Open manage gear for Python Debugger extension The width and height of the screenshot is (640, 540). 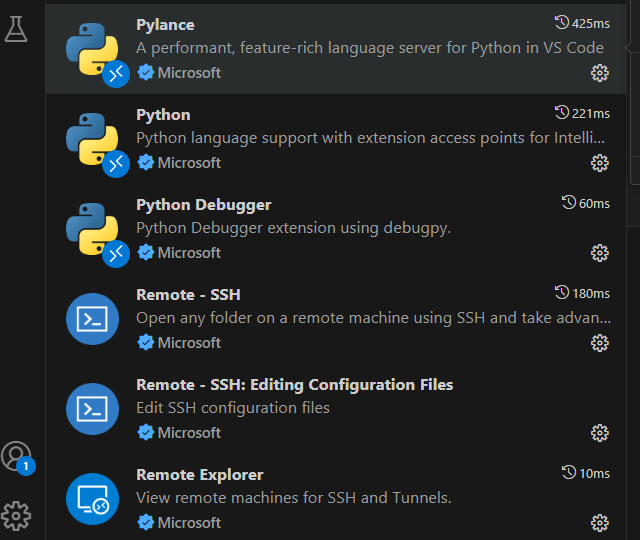click(x=600, y=253)
